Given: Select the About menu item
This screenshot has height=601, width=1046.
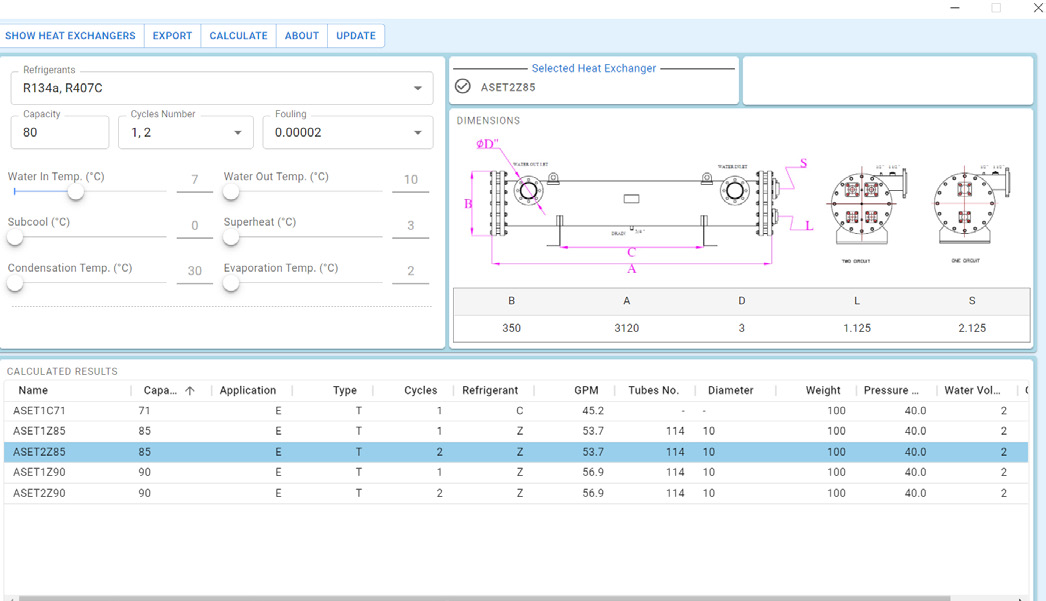Looking at the screenshot, I should tap(301, 36).
